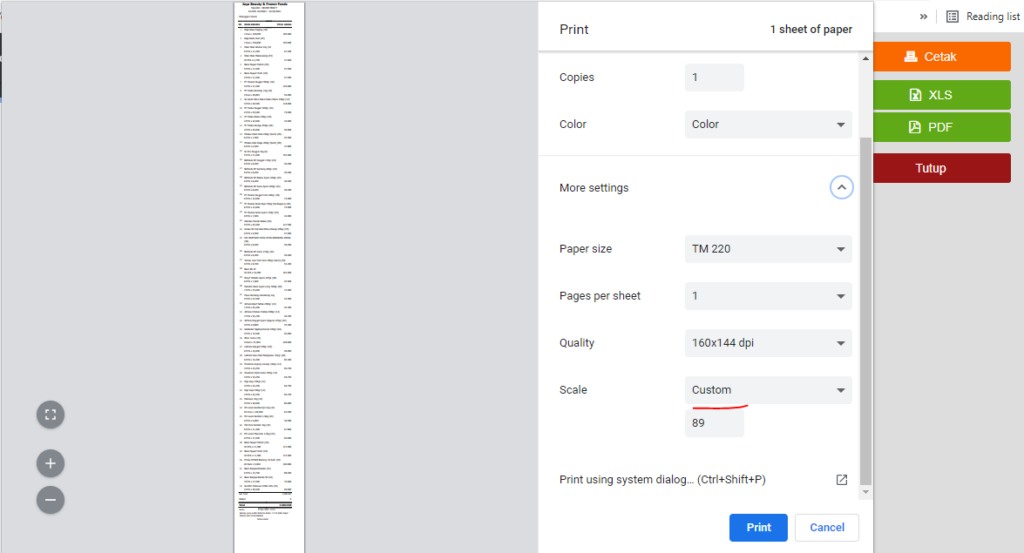Image resolution: width=1024 pixels, height=553 pixels.
Task: Click the fit-to-page preview icon
Action: pyautogui.click(x=50, y=415)
